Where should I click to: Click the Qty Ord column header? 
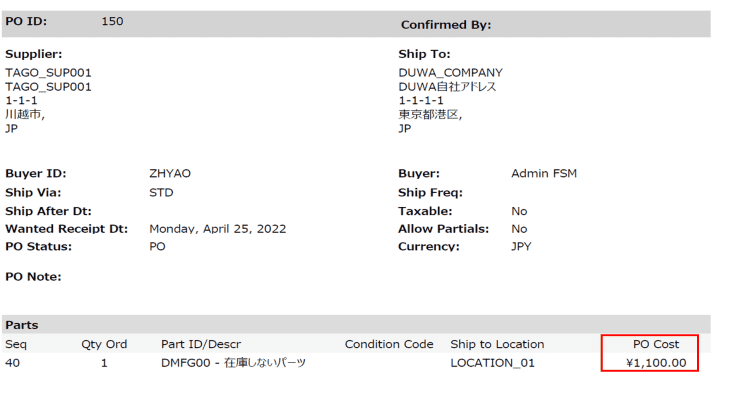point(104,344)
